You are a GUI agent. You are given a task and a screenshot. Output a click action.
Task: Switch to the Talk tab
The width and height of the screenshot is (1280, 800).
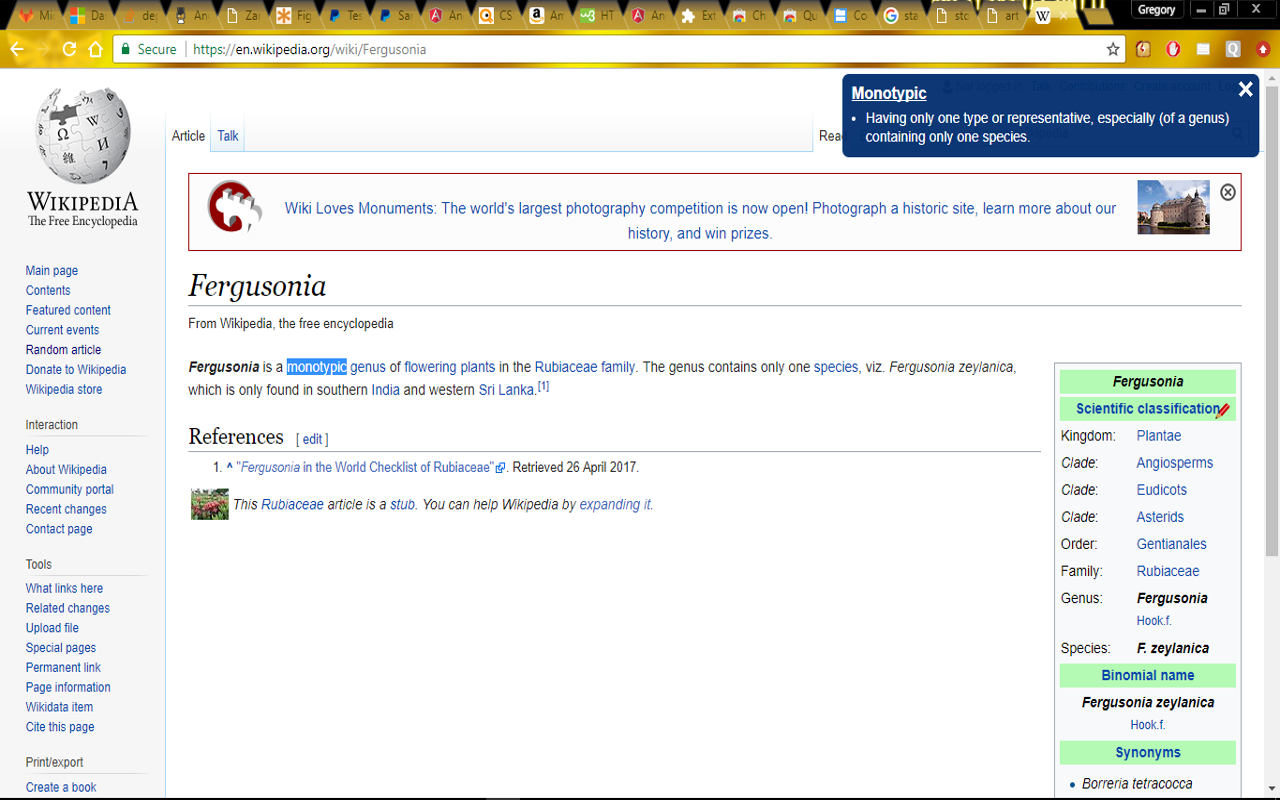(227, 135)
